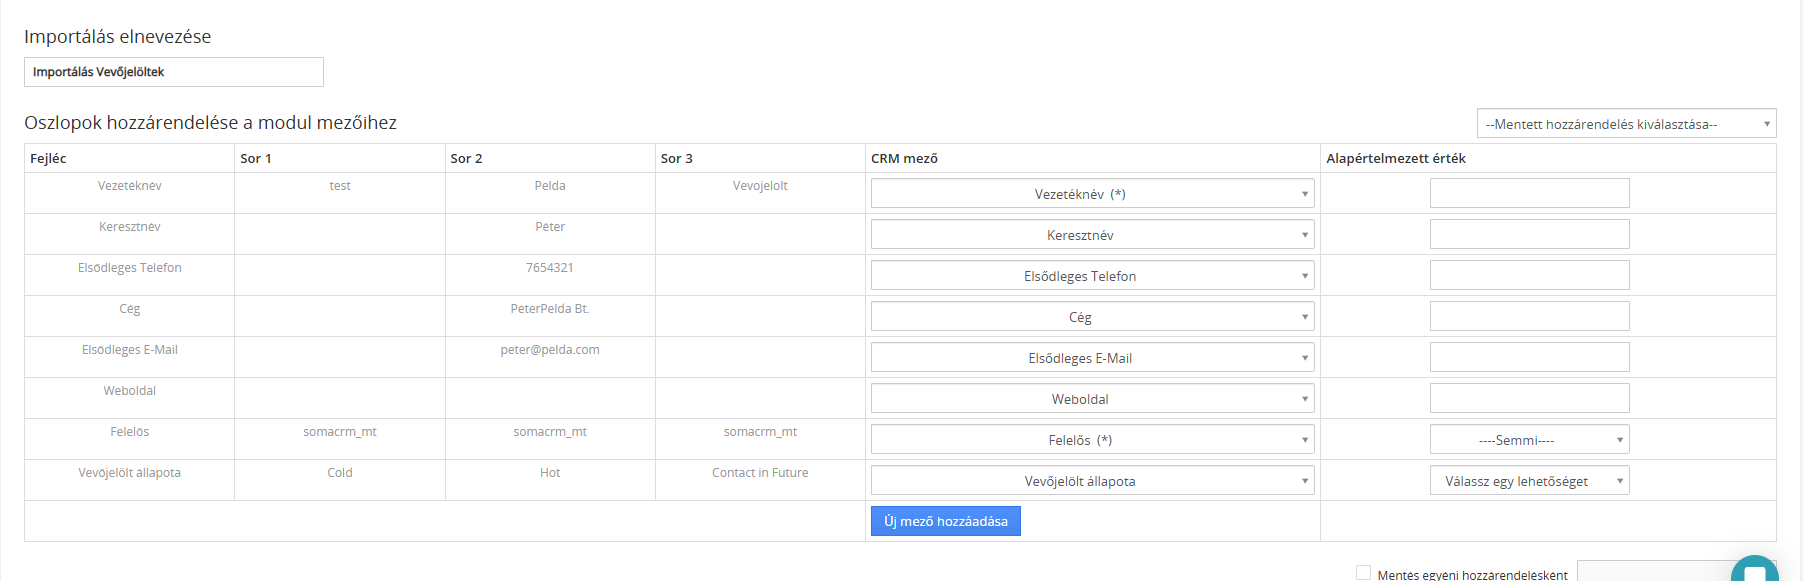The image size is (1804, 581).
Task: Expand the Elsődleges E-Mail mapping dropdown
Action: 1092,357
